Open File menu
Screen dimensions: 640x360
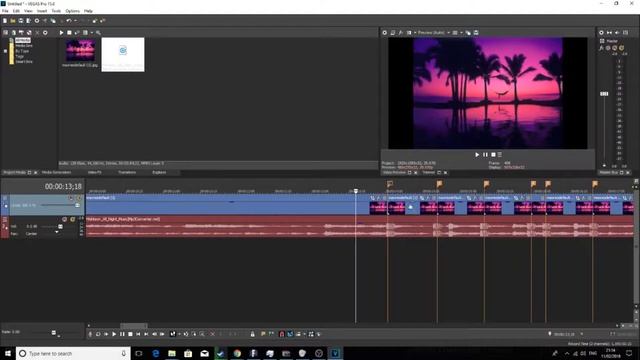(5, 11)
